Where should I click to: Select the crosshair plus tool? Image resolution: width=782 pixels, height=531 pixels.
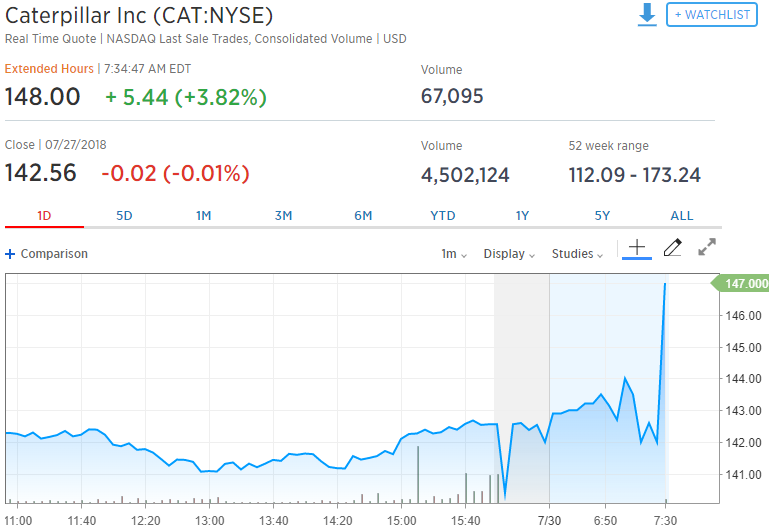coord(637,248)
